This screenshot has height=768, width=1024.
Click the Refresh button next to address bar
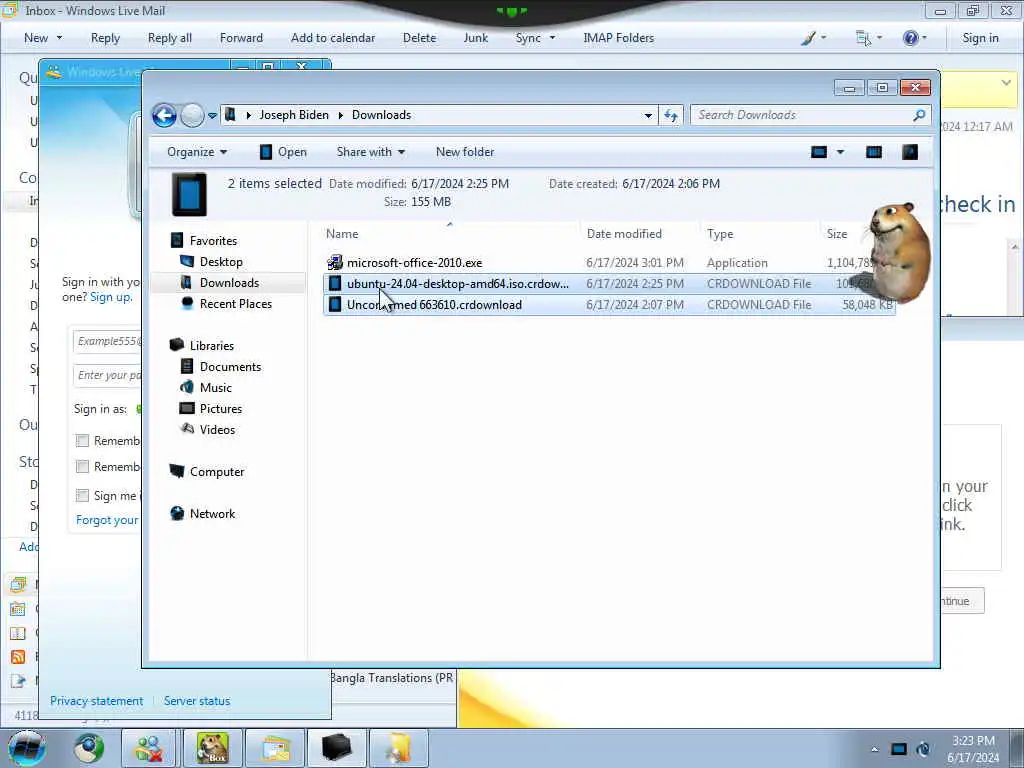point(671,116)
